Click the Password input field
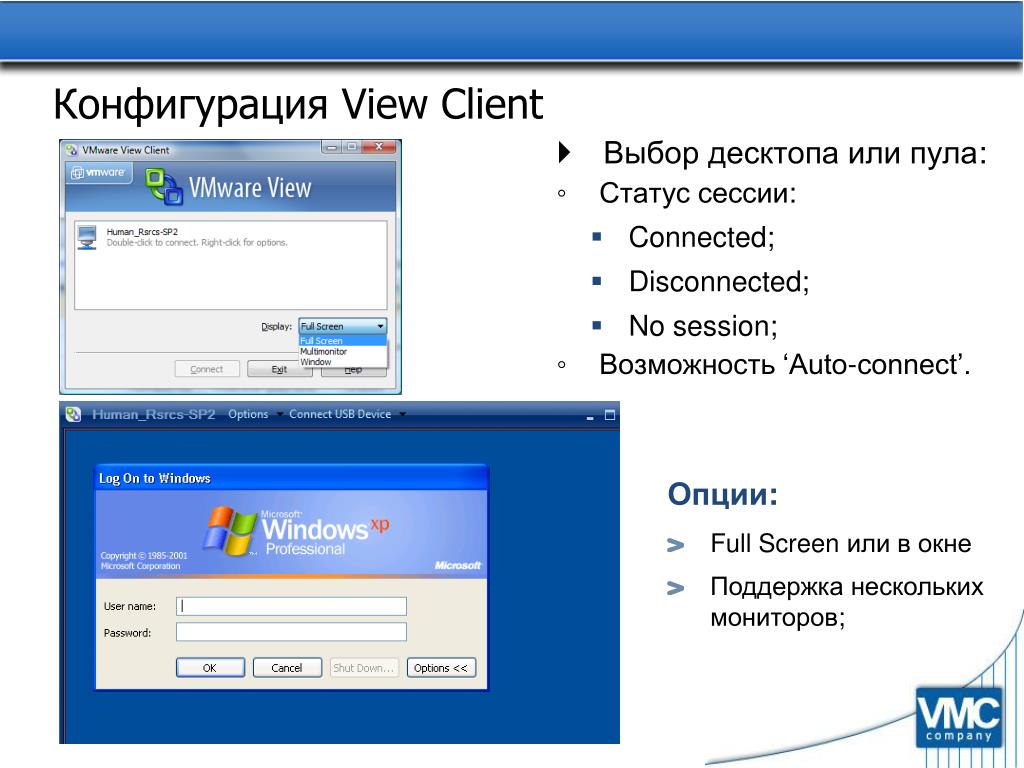The image size is (1024, 768). click(291, 632)
